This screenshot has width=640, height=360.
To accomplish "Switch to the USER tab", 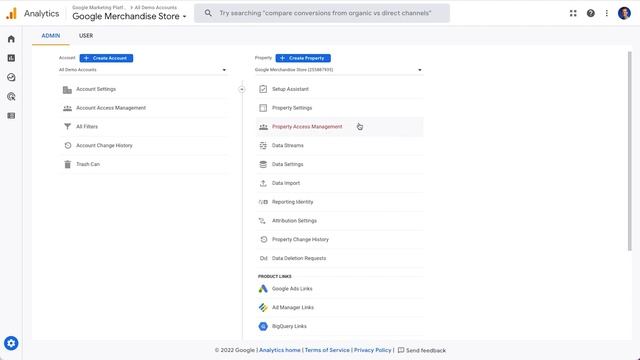I will [x=86, y=36].
